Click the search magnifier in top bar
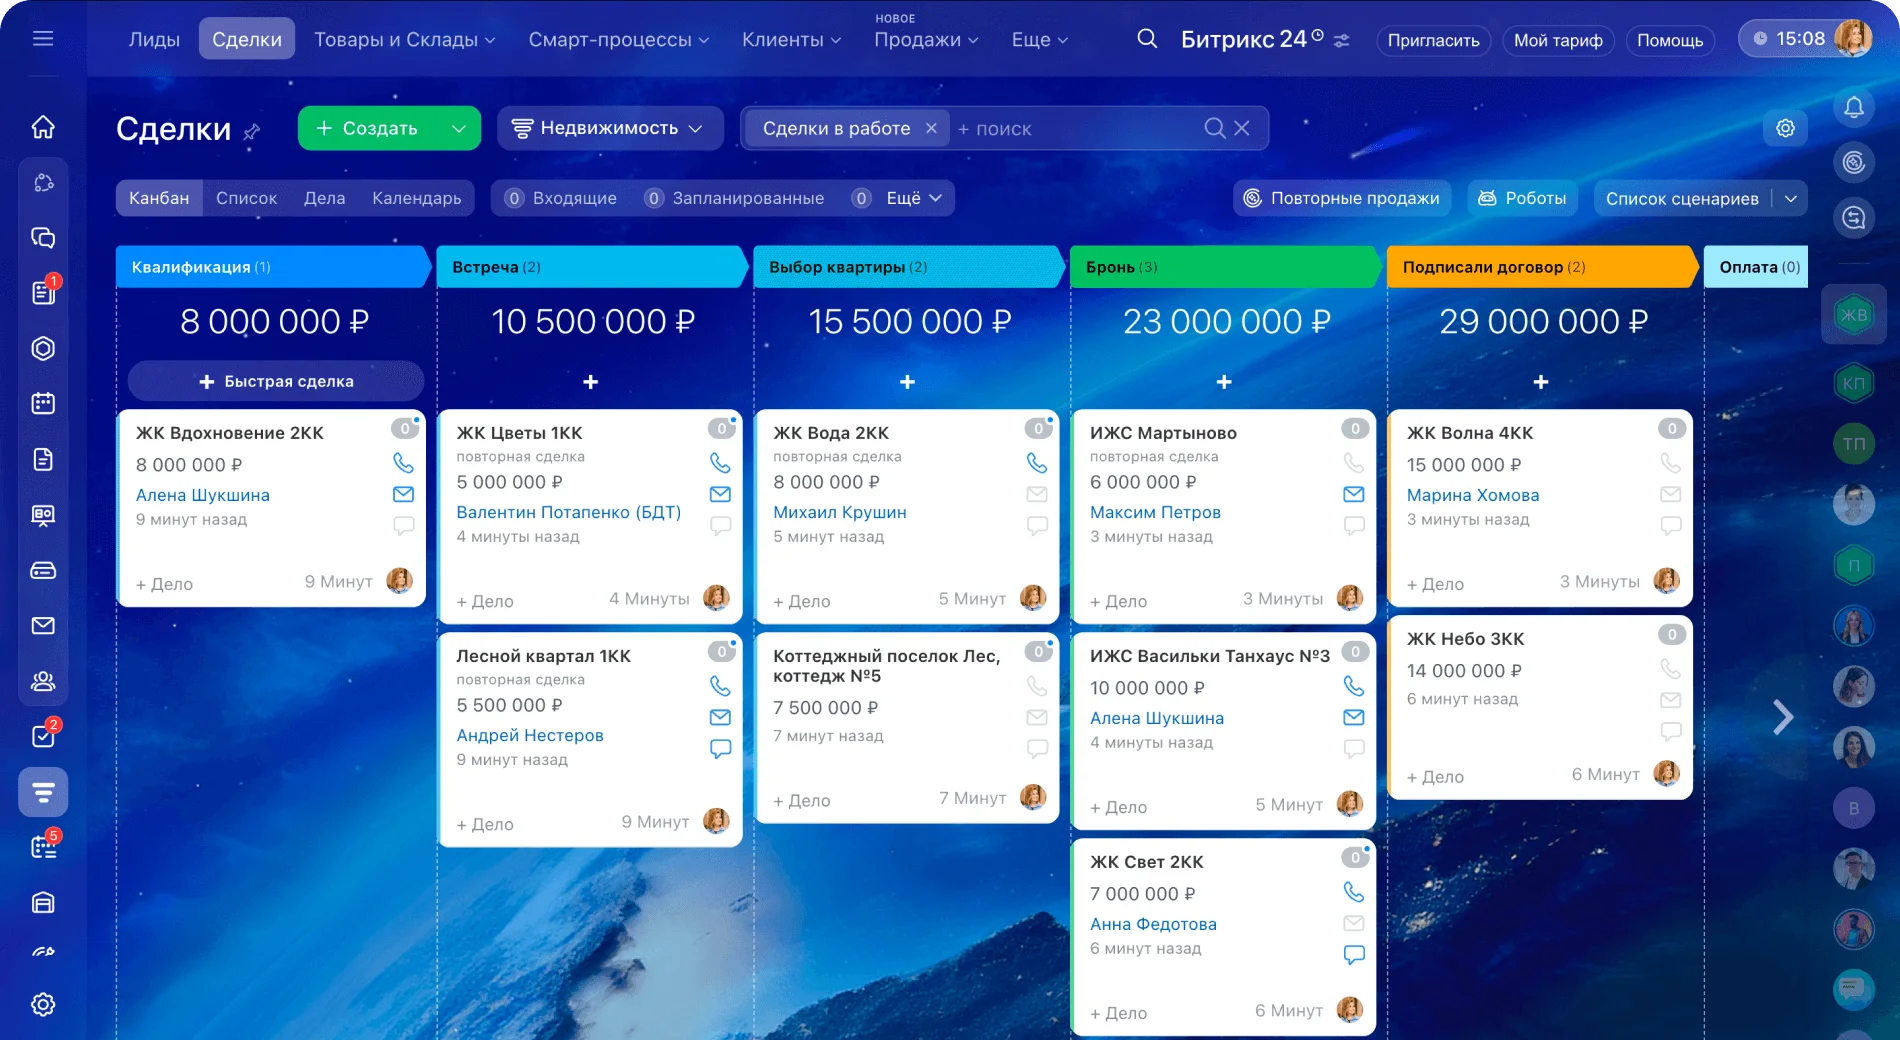This screenshot has width=1900, height=1040. (1147, 39)
